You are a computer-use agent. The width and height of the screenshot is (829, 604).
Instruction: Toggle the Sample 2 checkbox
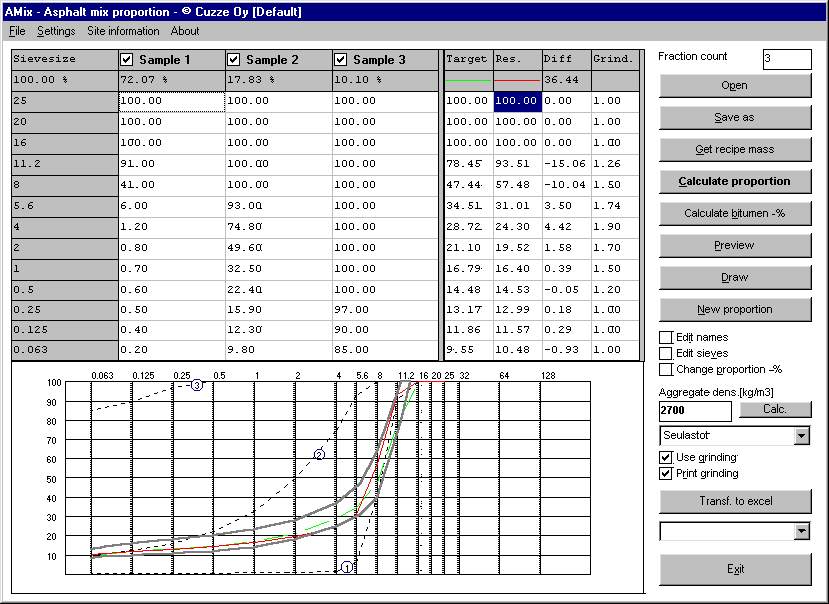click(x=234, y=60)
